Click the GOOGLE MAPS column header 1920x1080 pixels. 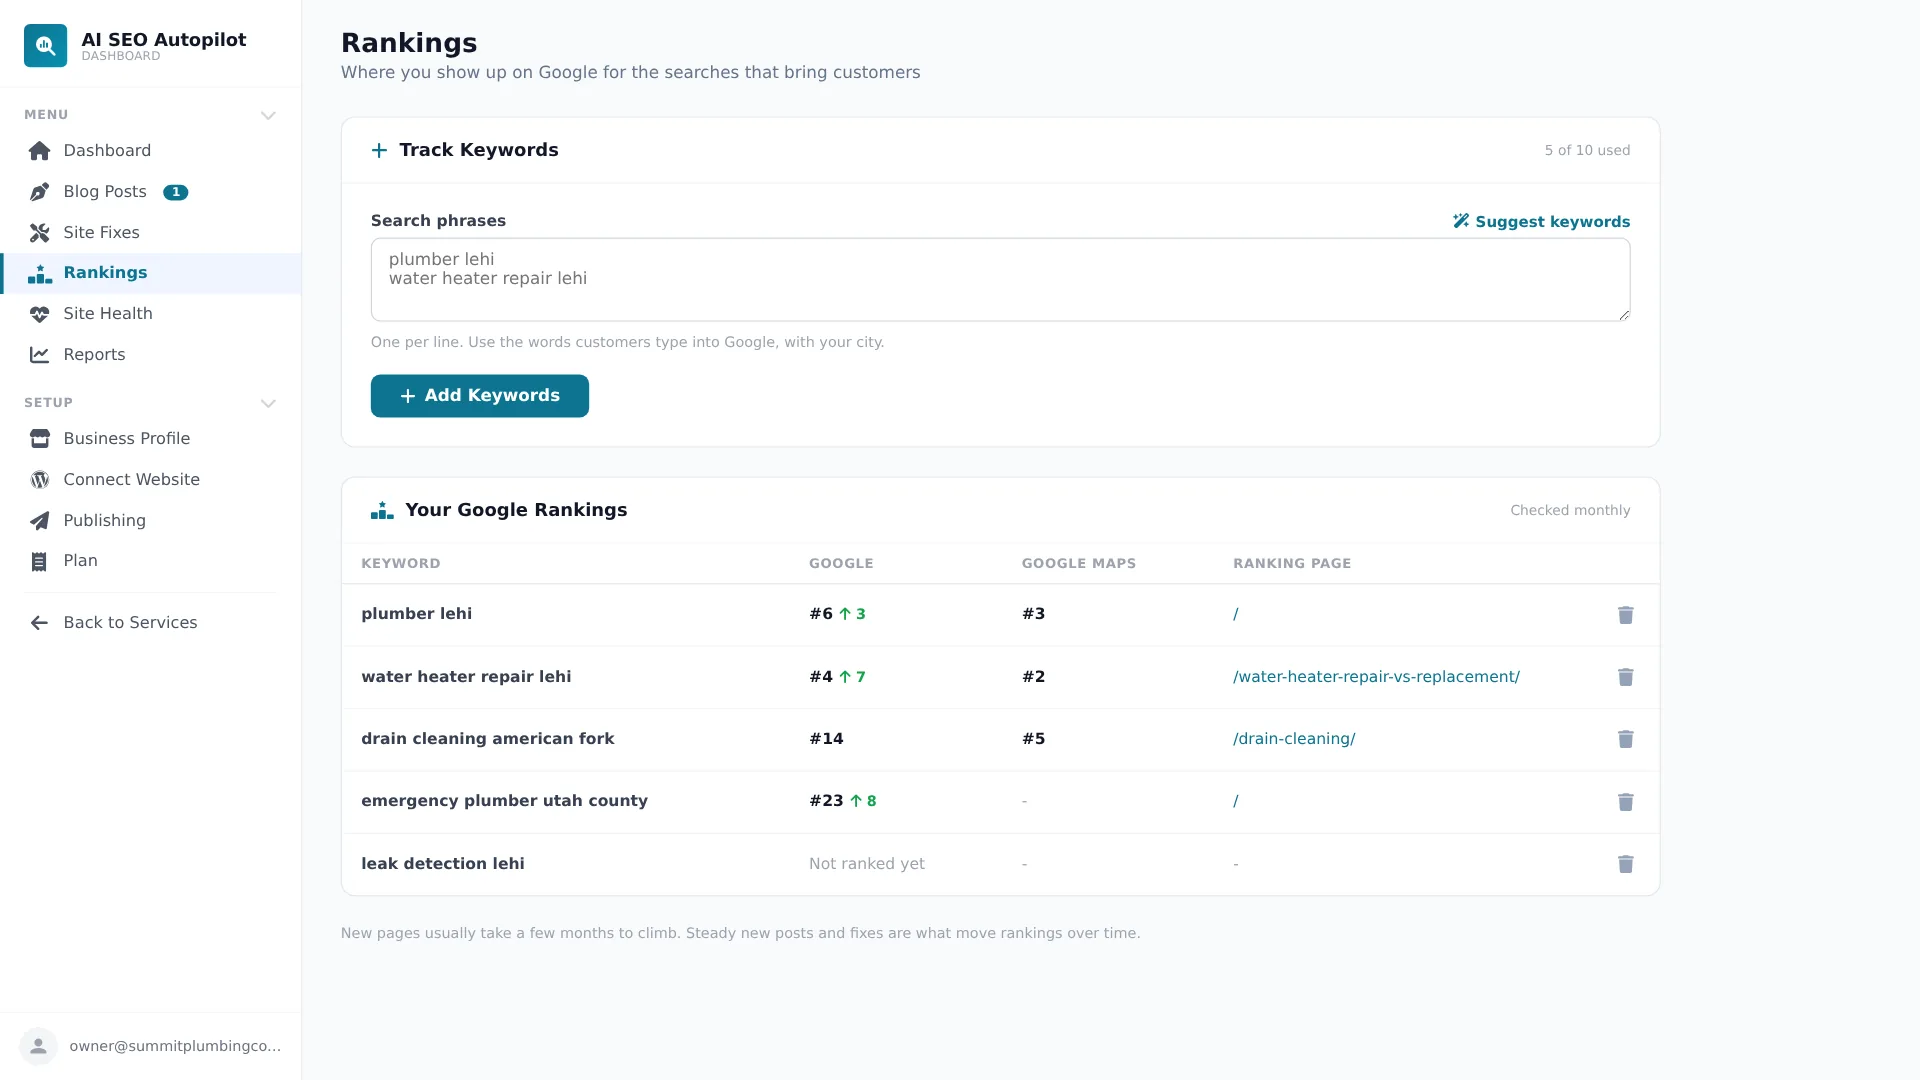[1078, 564]
